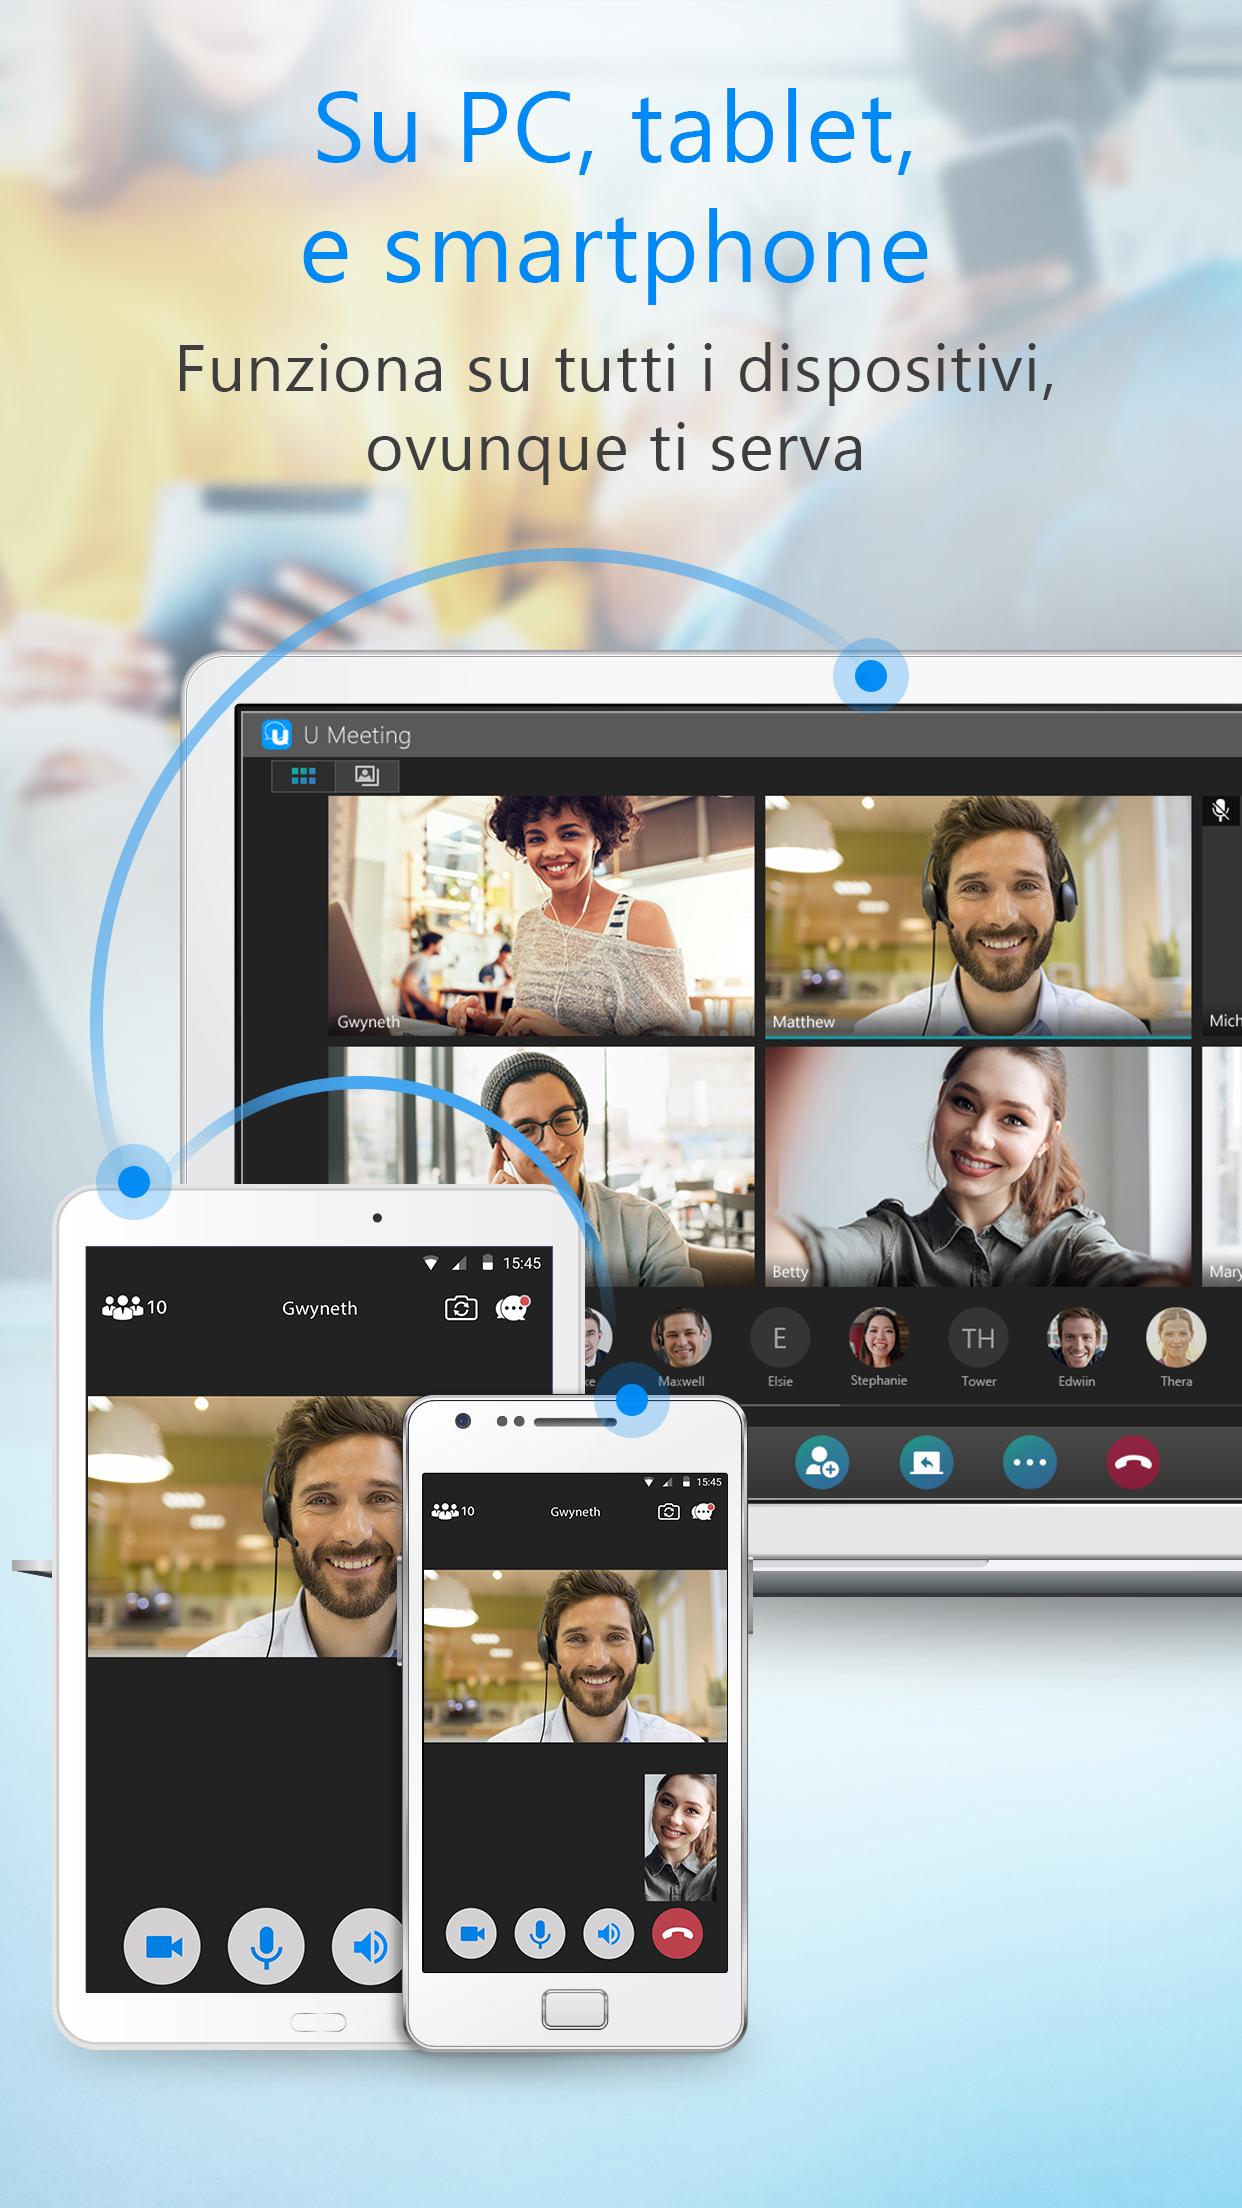Flip the camera on the tablet

pos(461,1308)
